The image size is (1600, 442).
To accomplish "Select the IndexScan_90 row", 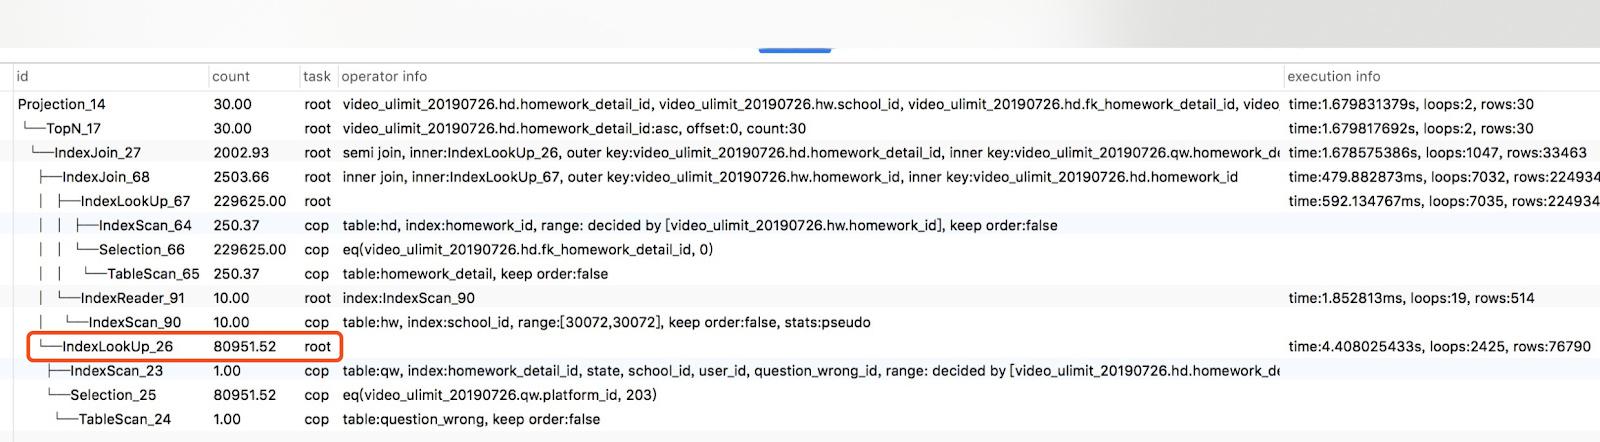I will (x=135, y=322).
